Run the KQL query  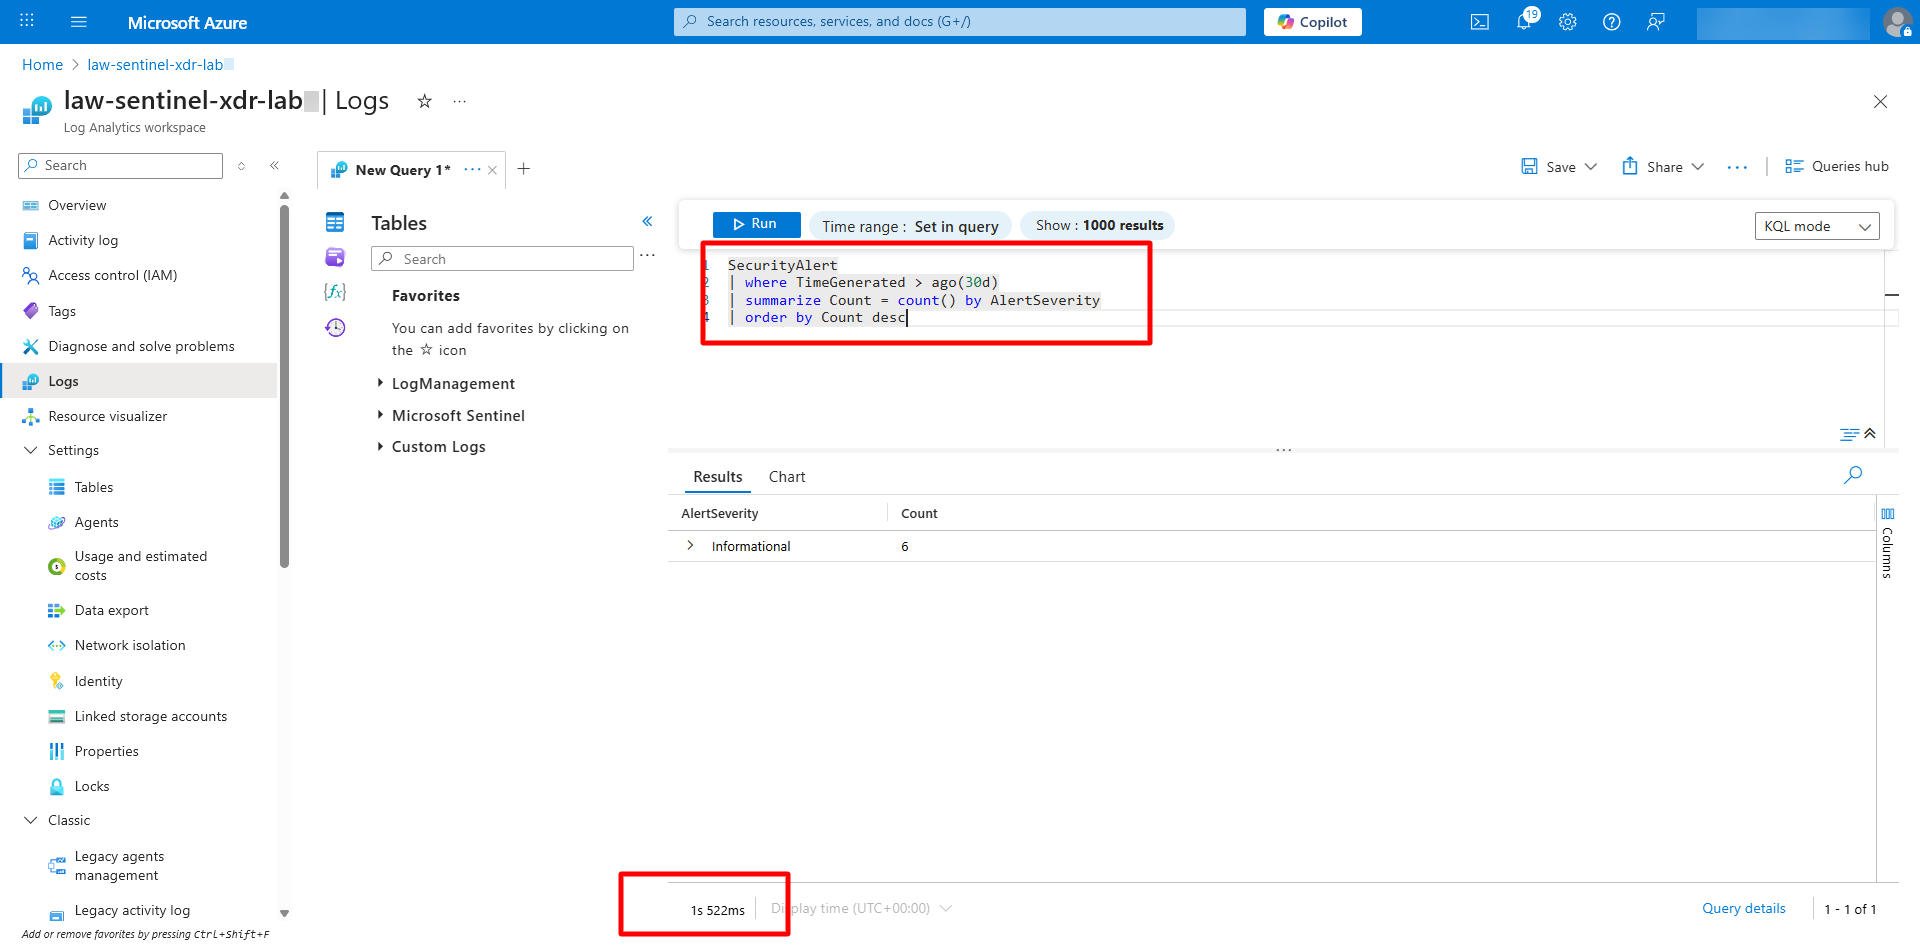[x=756, y=224]
